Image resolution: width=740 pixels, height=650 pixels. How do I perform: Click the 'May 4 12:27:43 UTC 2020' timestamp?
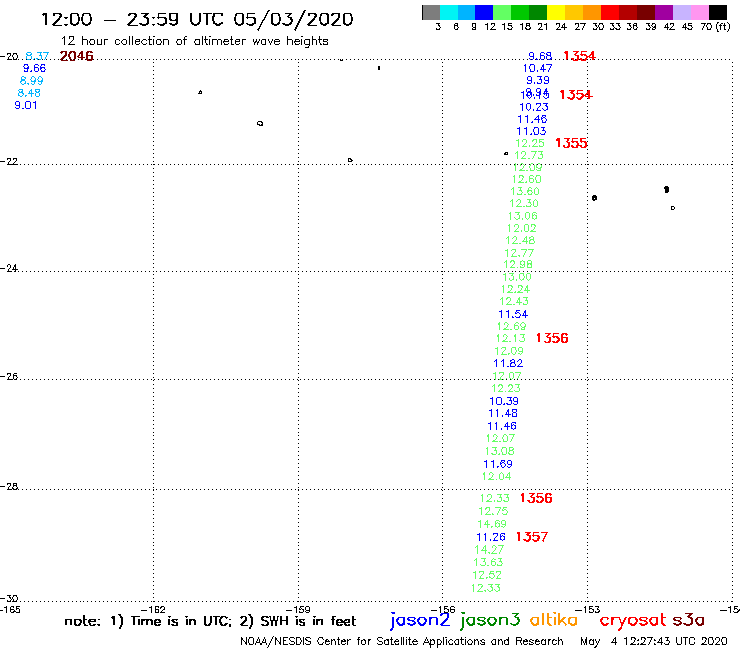click(x=654, y=641)
